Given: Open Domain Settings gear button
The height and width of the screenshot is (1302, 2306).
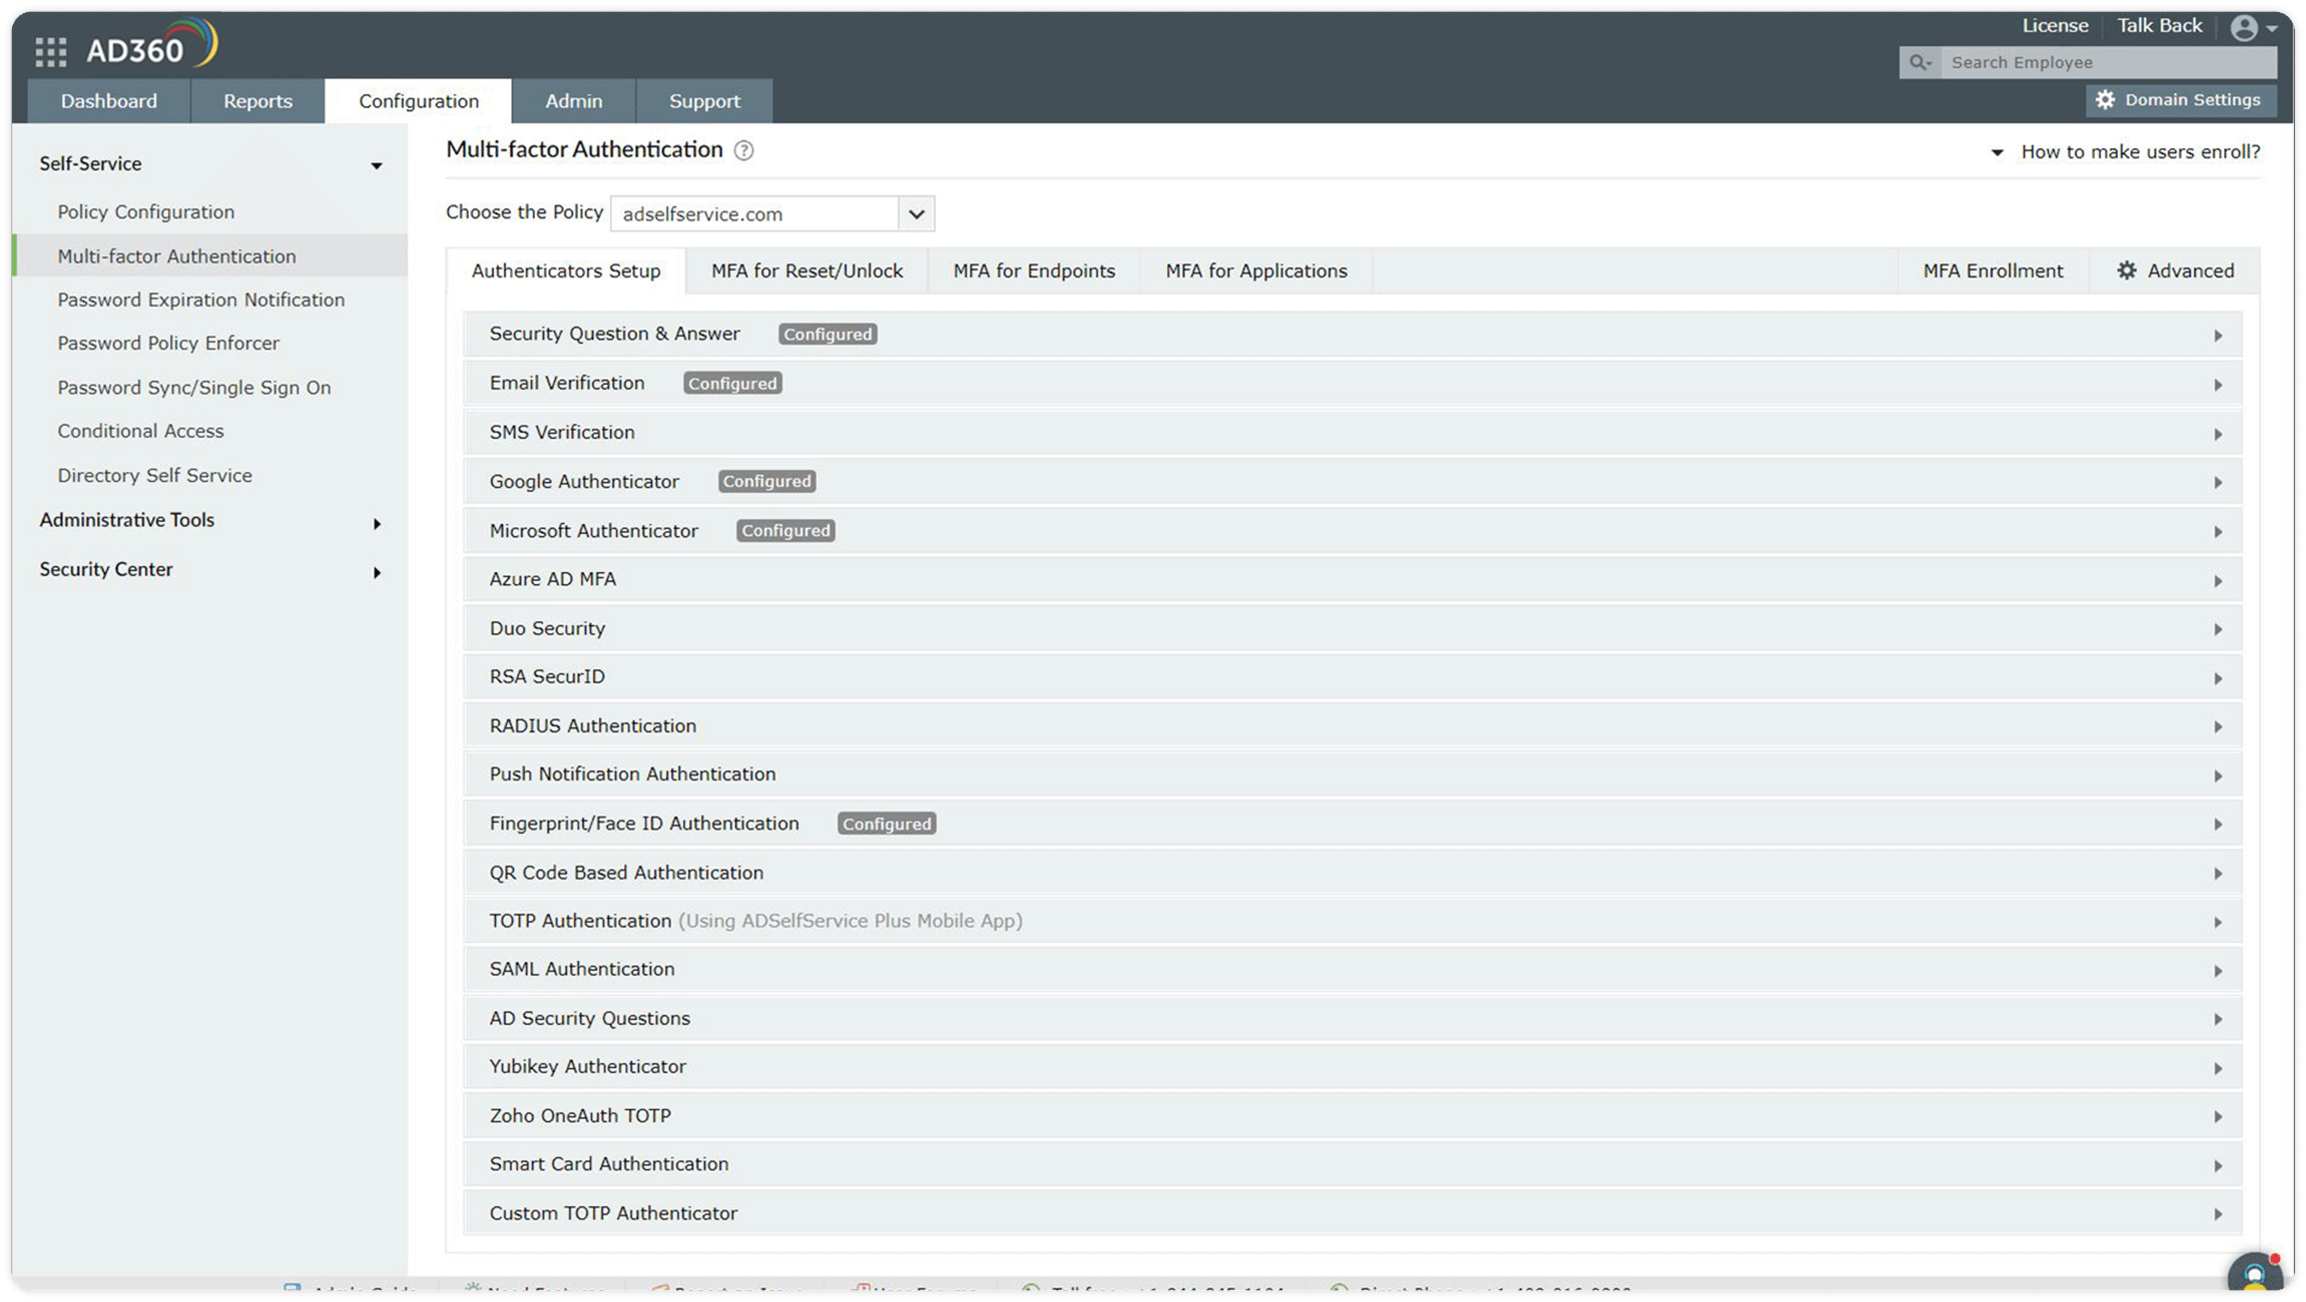Looking at the screenshot, I should coord(2181,100).
